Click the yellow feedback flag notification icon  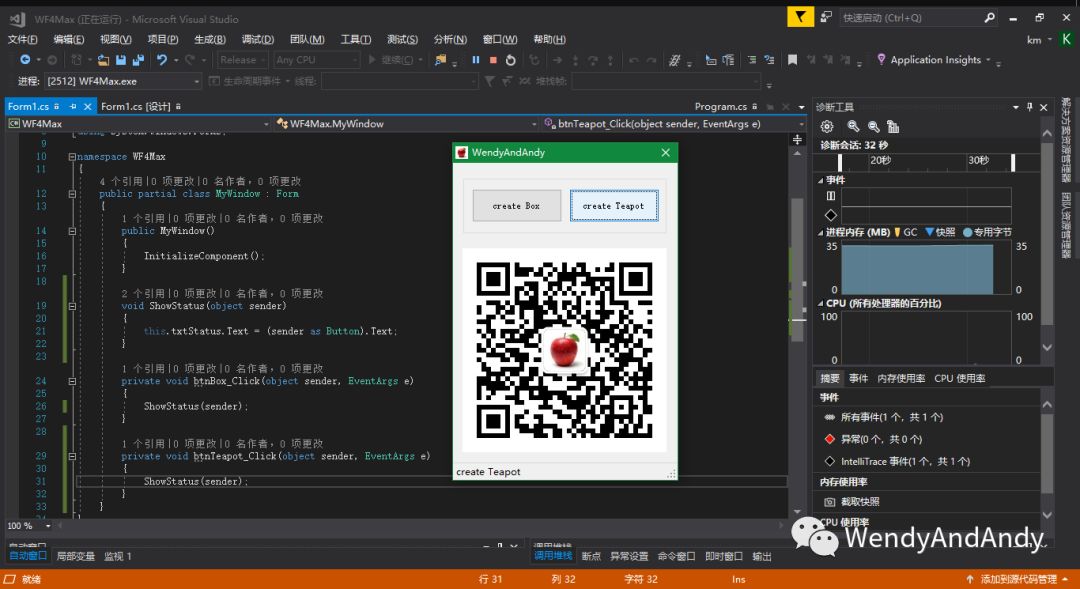coord(800,17)
